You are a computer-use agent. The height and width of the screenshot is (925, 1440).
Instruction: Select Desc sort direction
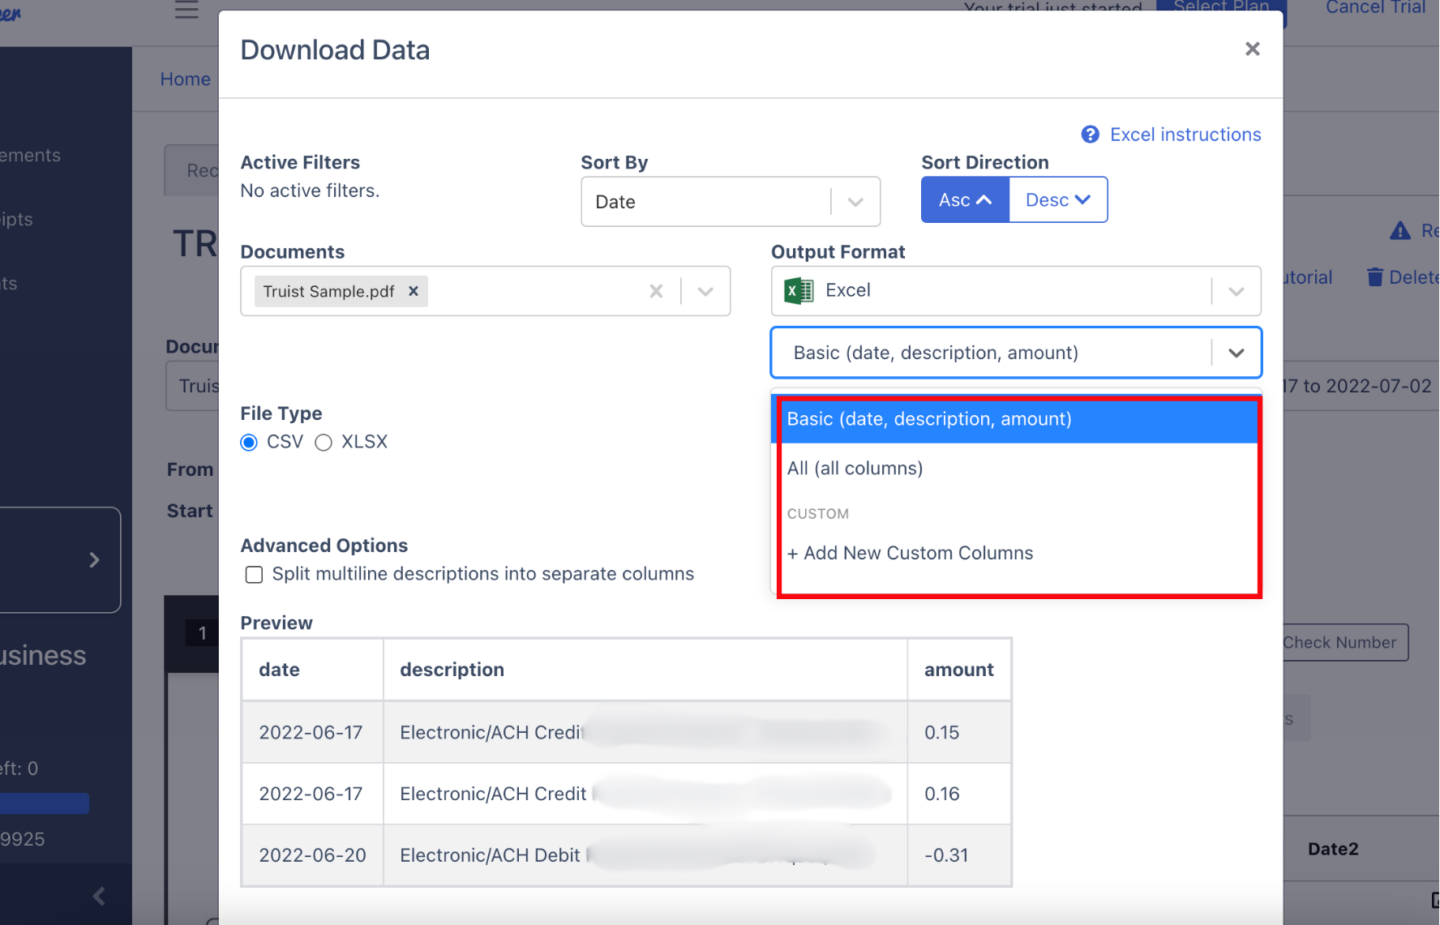(x=1058, y=200)
